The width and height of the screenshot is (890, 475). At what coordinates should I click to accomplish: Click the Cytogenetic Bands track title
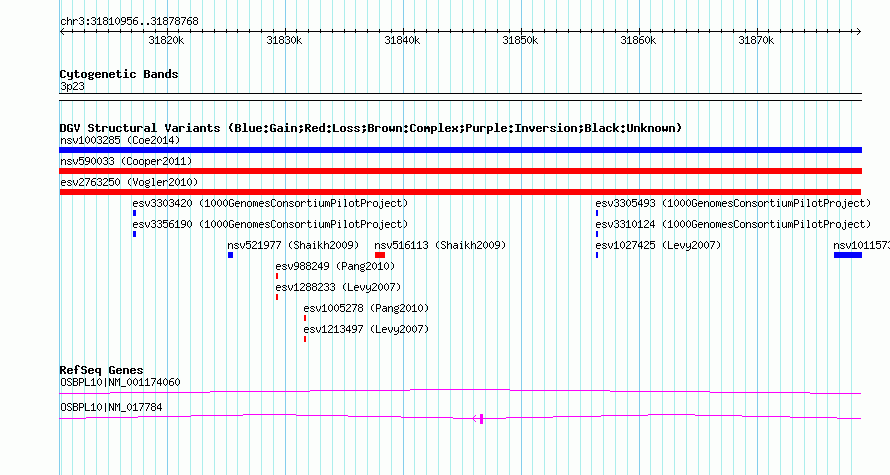coord(119,74)
